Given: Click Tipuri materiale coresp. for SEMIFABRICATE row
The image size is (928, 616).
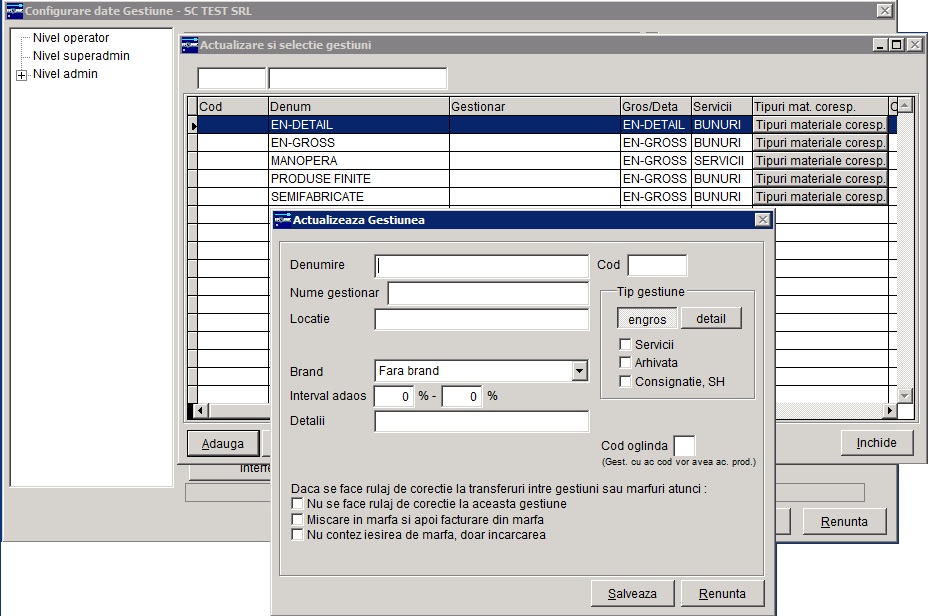Looking at the screenshot, I should tap(820, 196).
